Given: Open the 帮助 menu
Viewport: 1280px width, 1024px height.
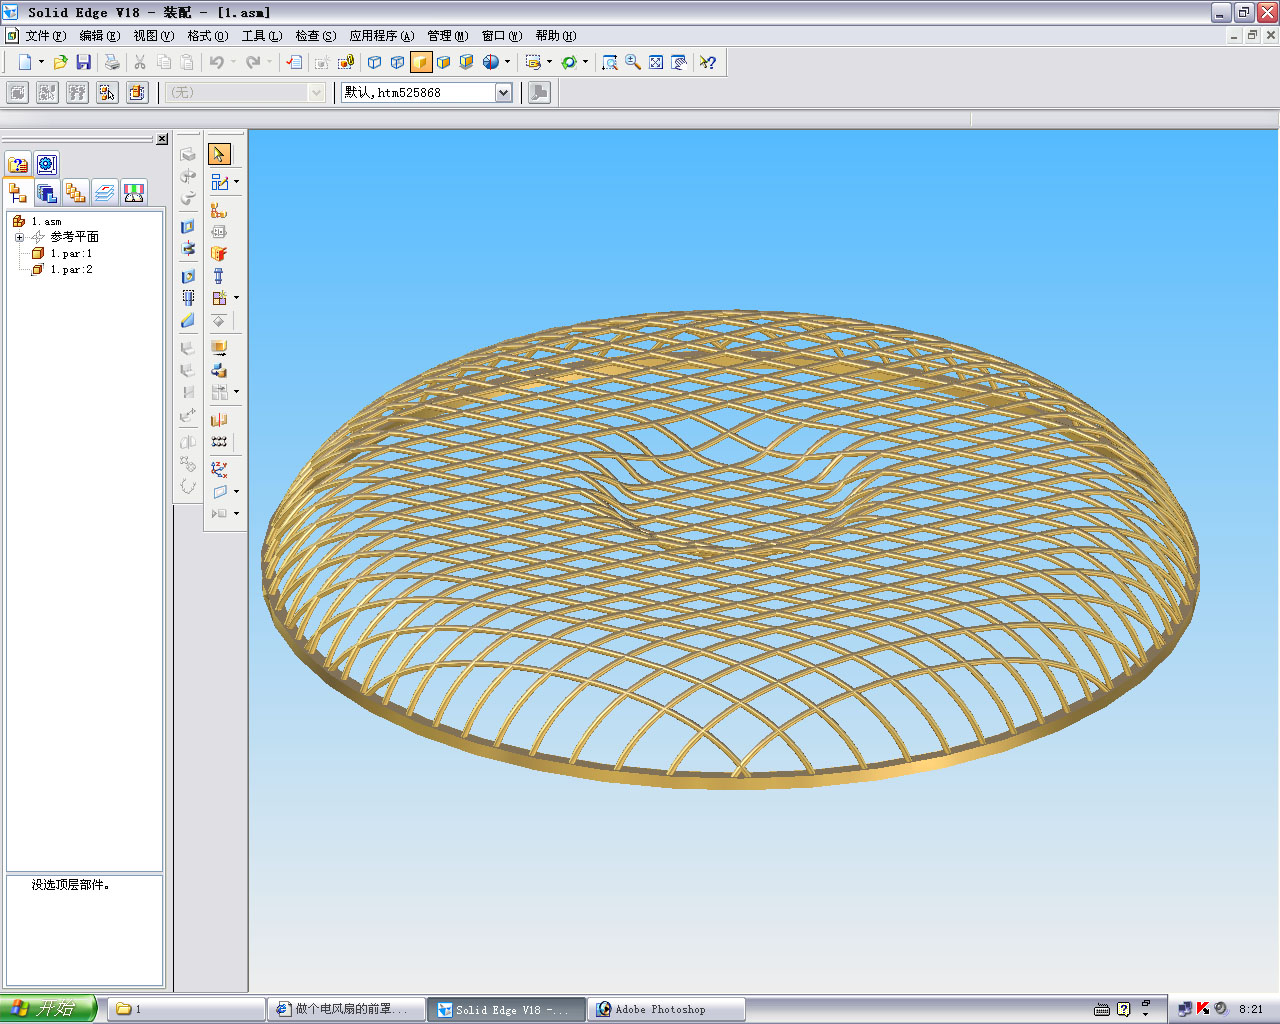Looking at the screenshot, I should click(x=555, y=36).
